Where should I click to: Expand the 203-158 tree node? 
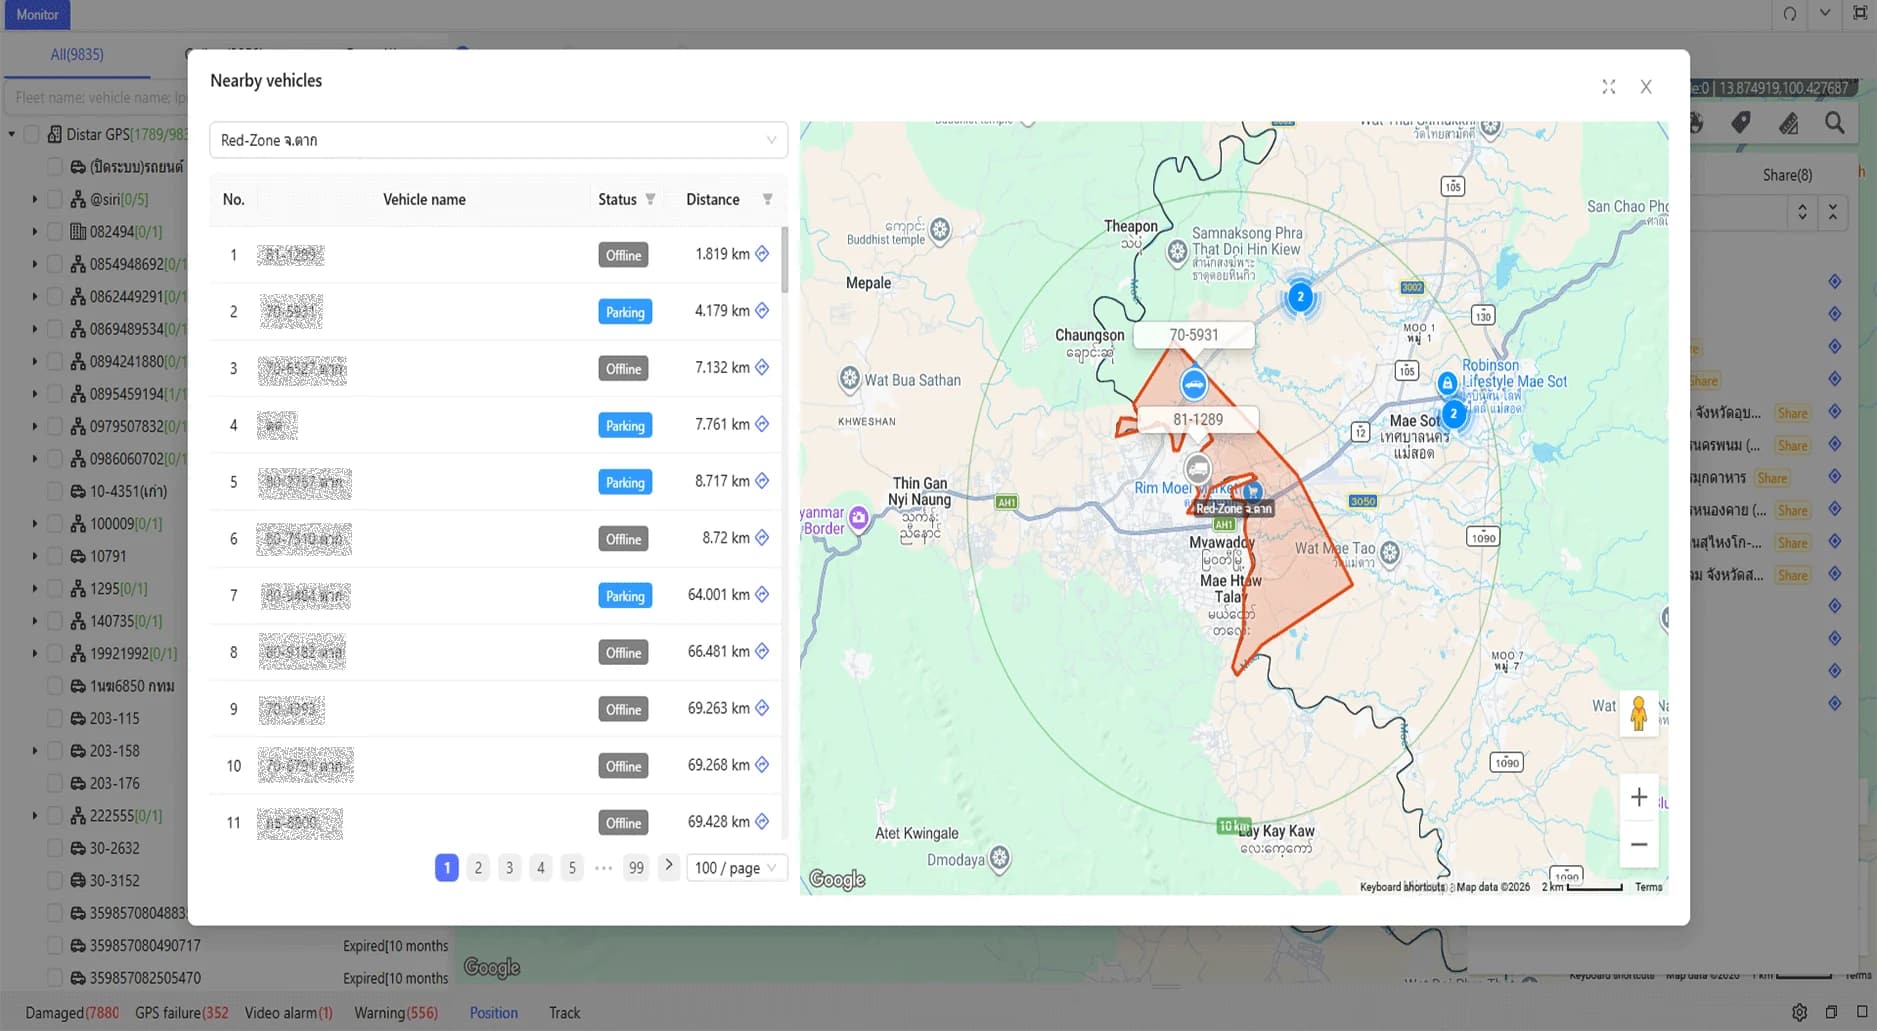coord(35,750)
